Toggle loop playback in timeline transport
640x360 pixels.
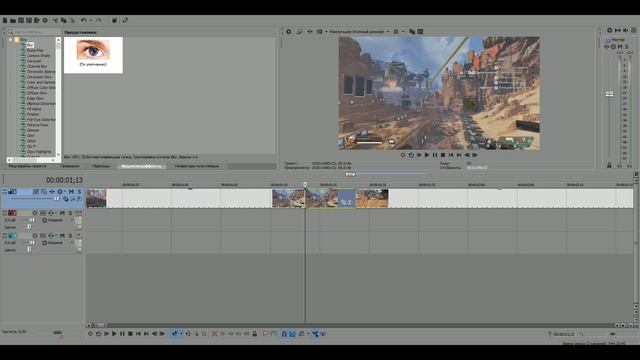pos(98,334)
